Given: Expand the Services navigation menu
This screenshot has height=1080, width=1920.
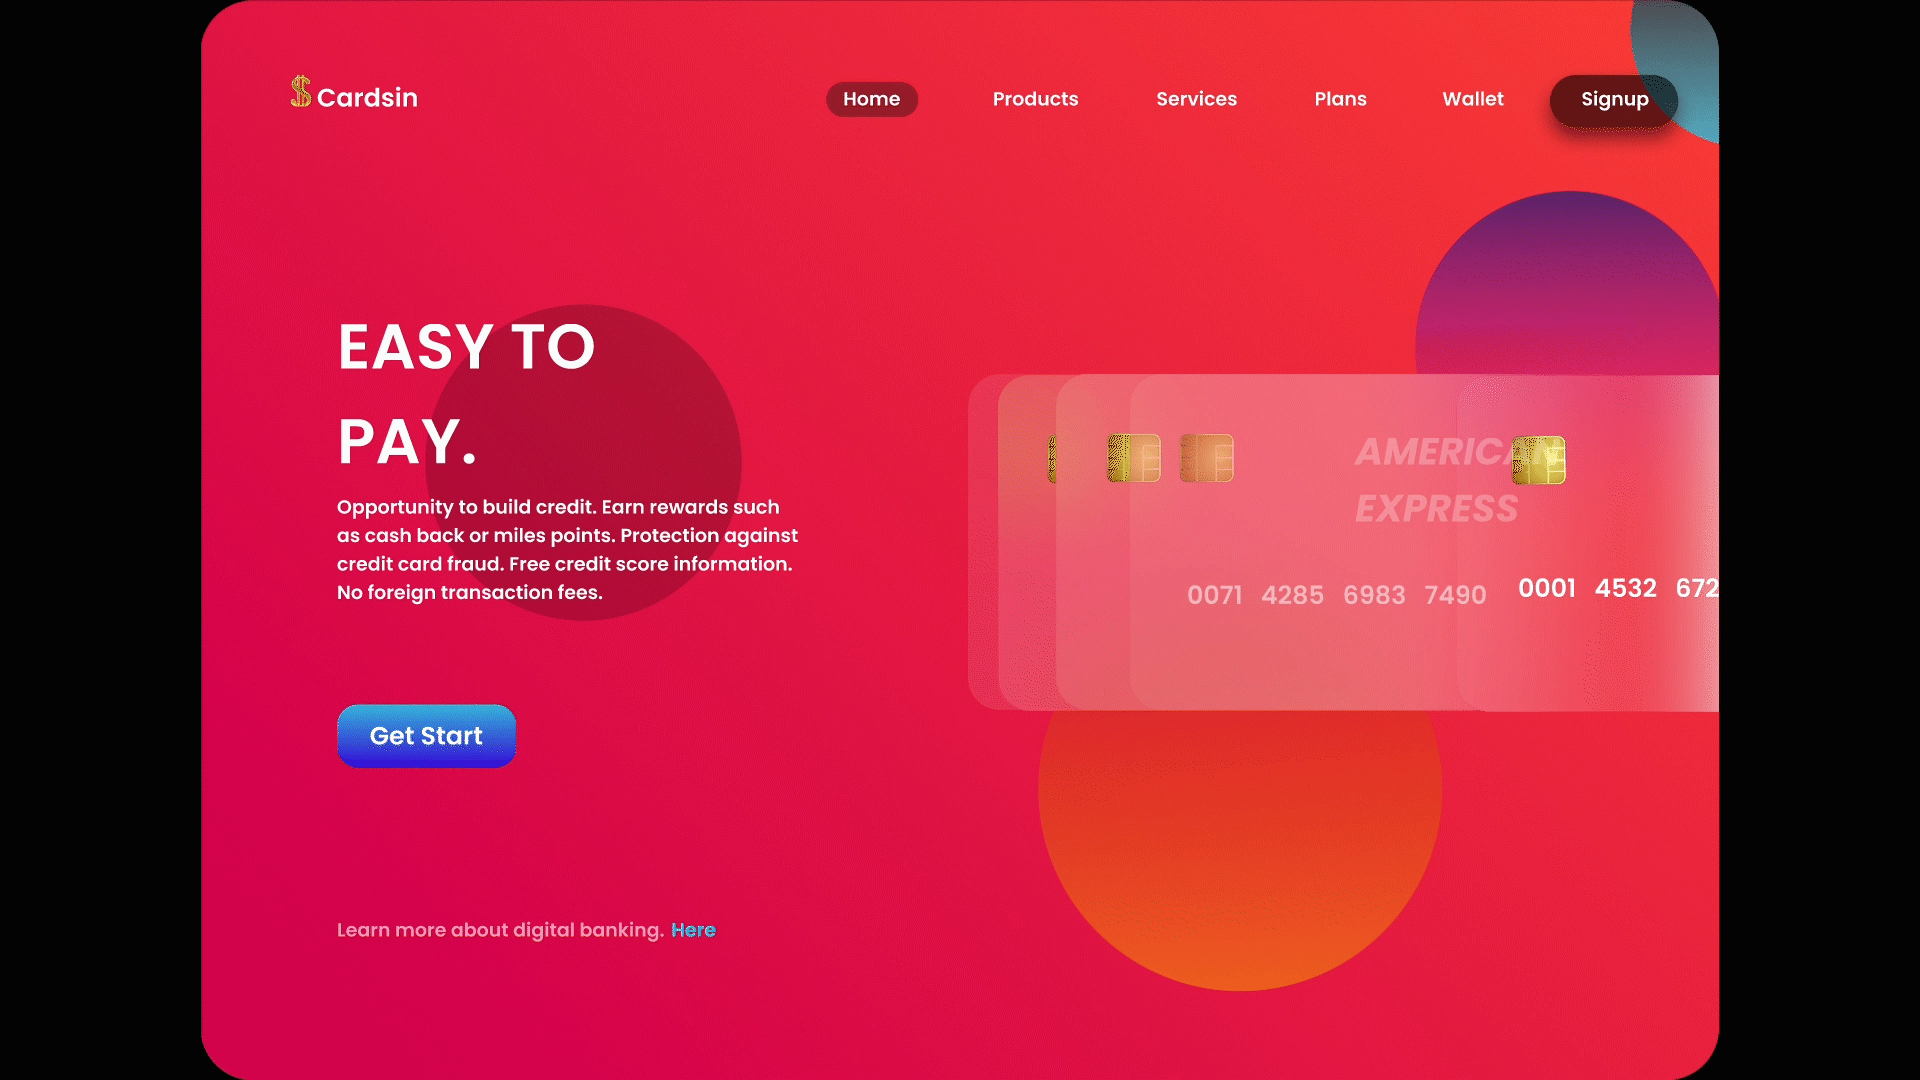Looking at the screenshot, I should click(1196, 99).
